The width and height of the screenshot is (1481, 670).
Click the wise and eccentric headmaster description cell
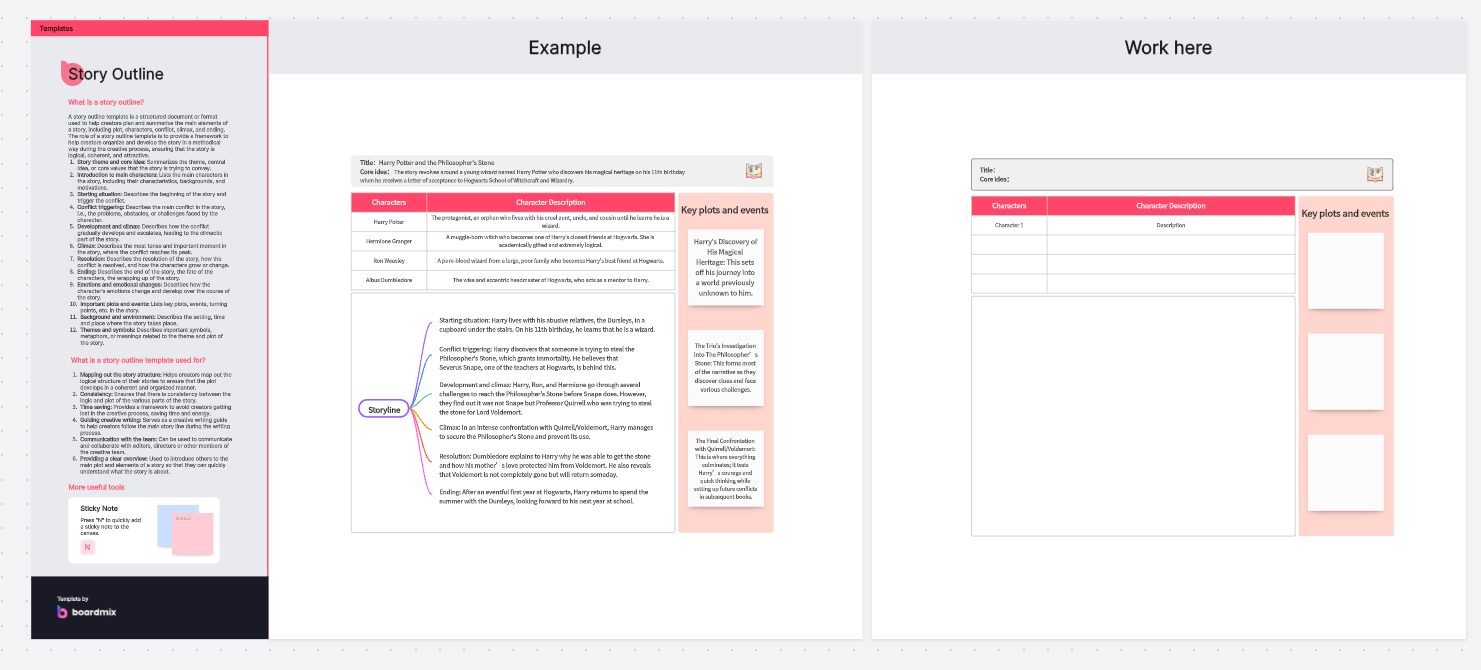tap(550, 281)
